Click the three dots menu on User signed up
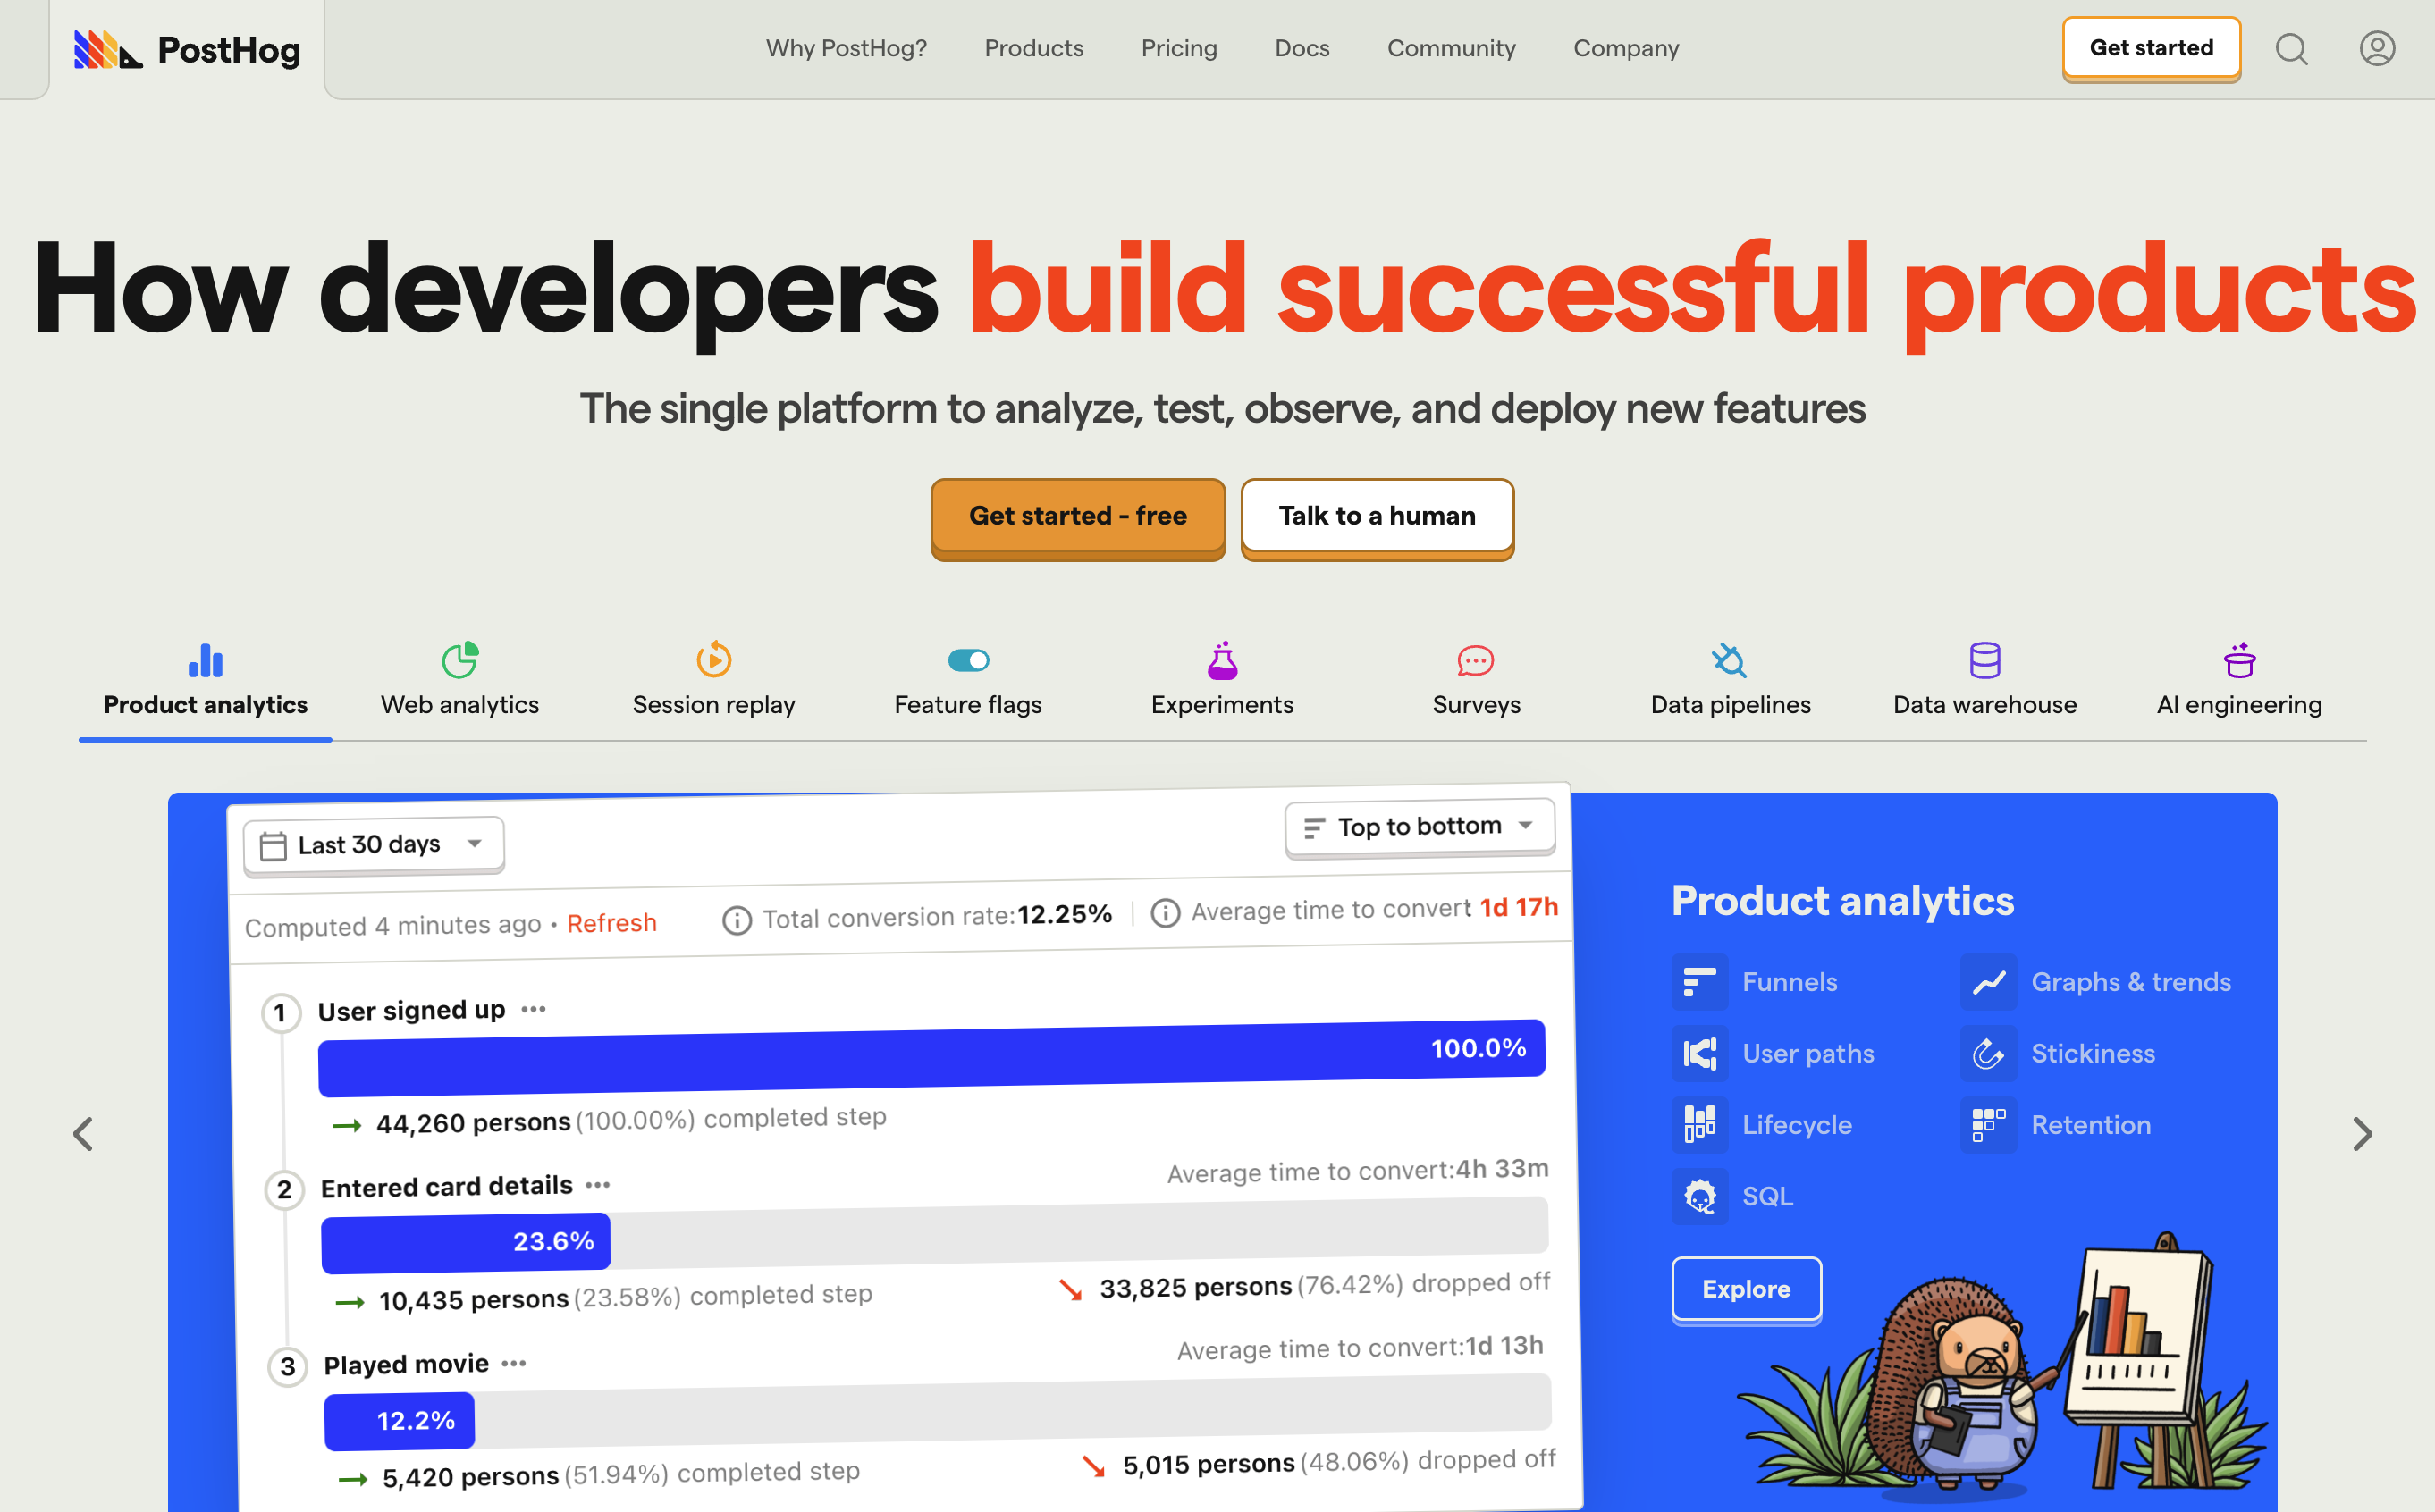This screenshot has width=2435, height=1512. tap(535, 1009)
